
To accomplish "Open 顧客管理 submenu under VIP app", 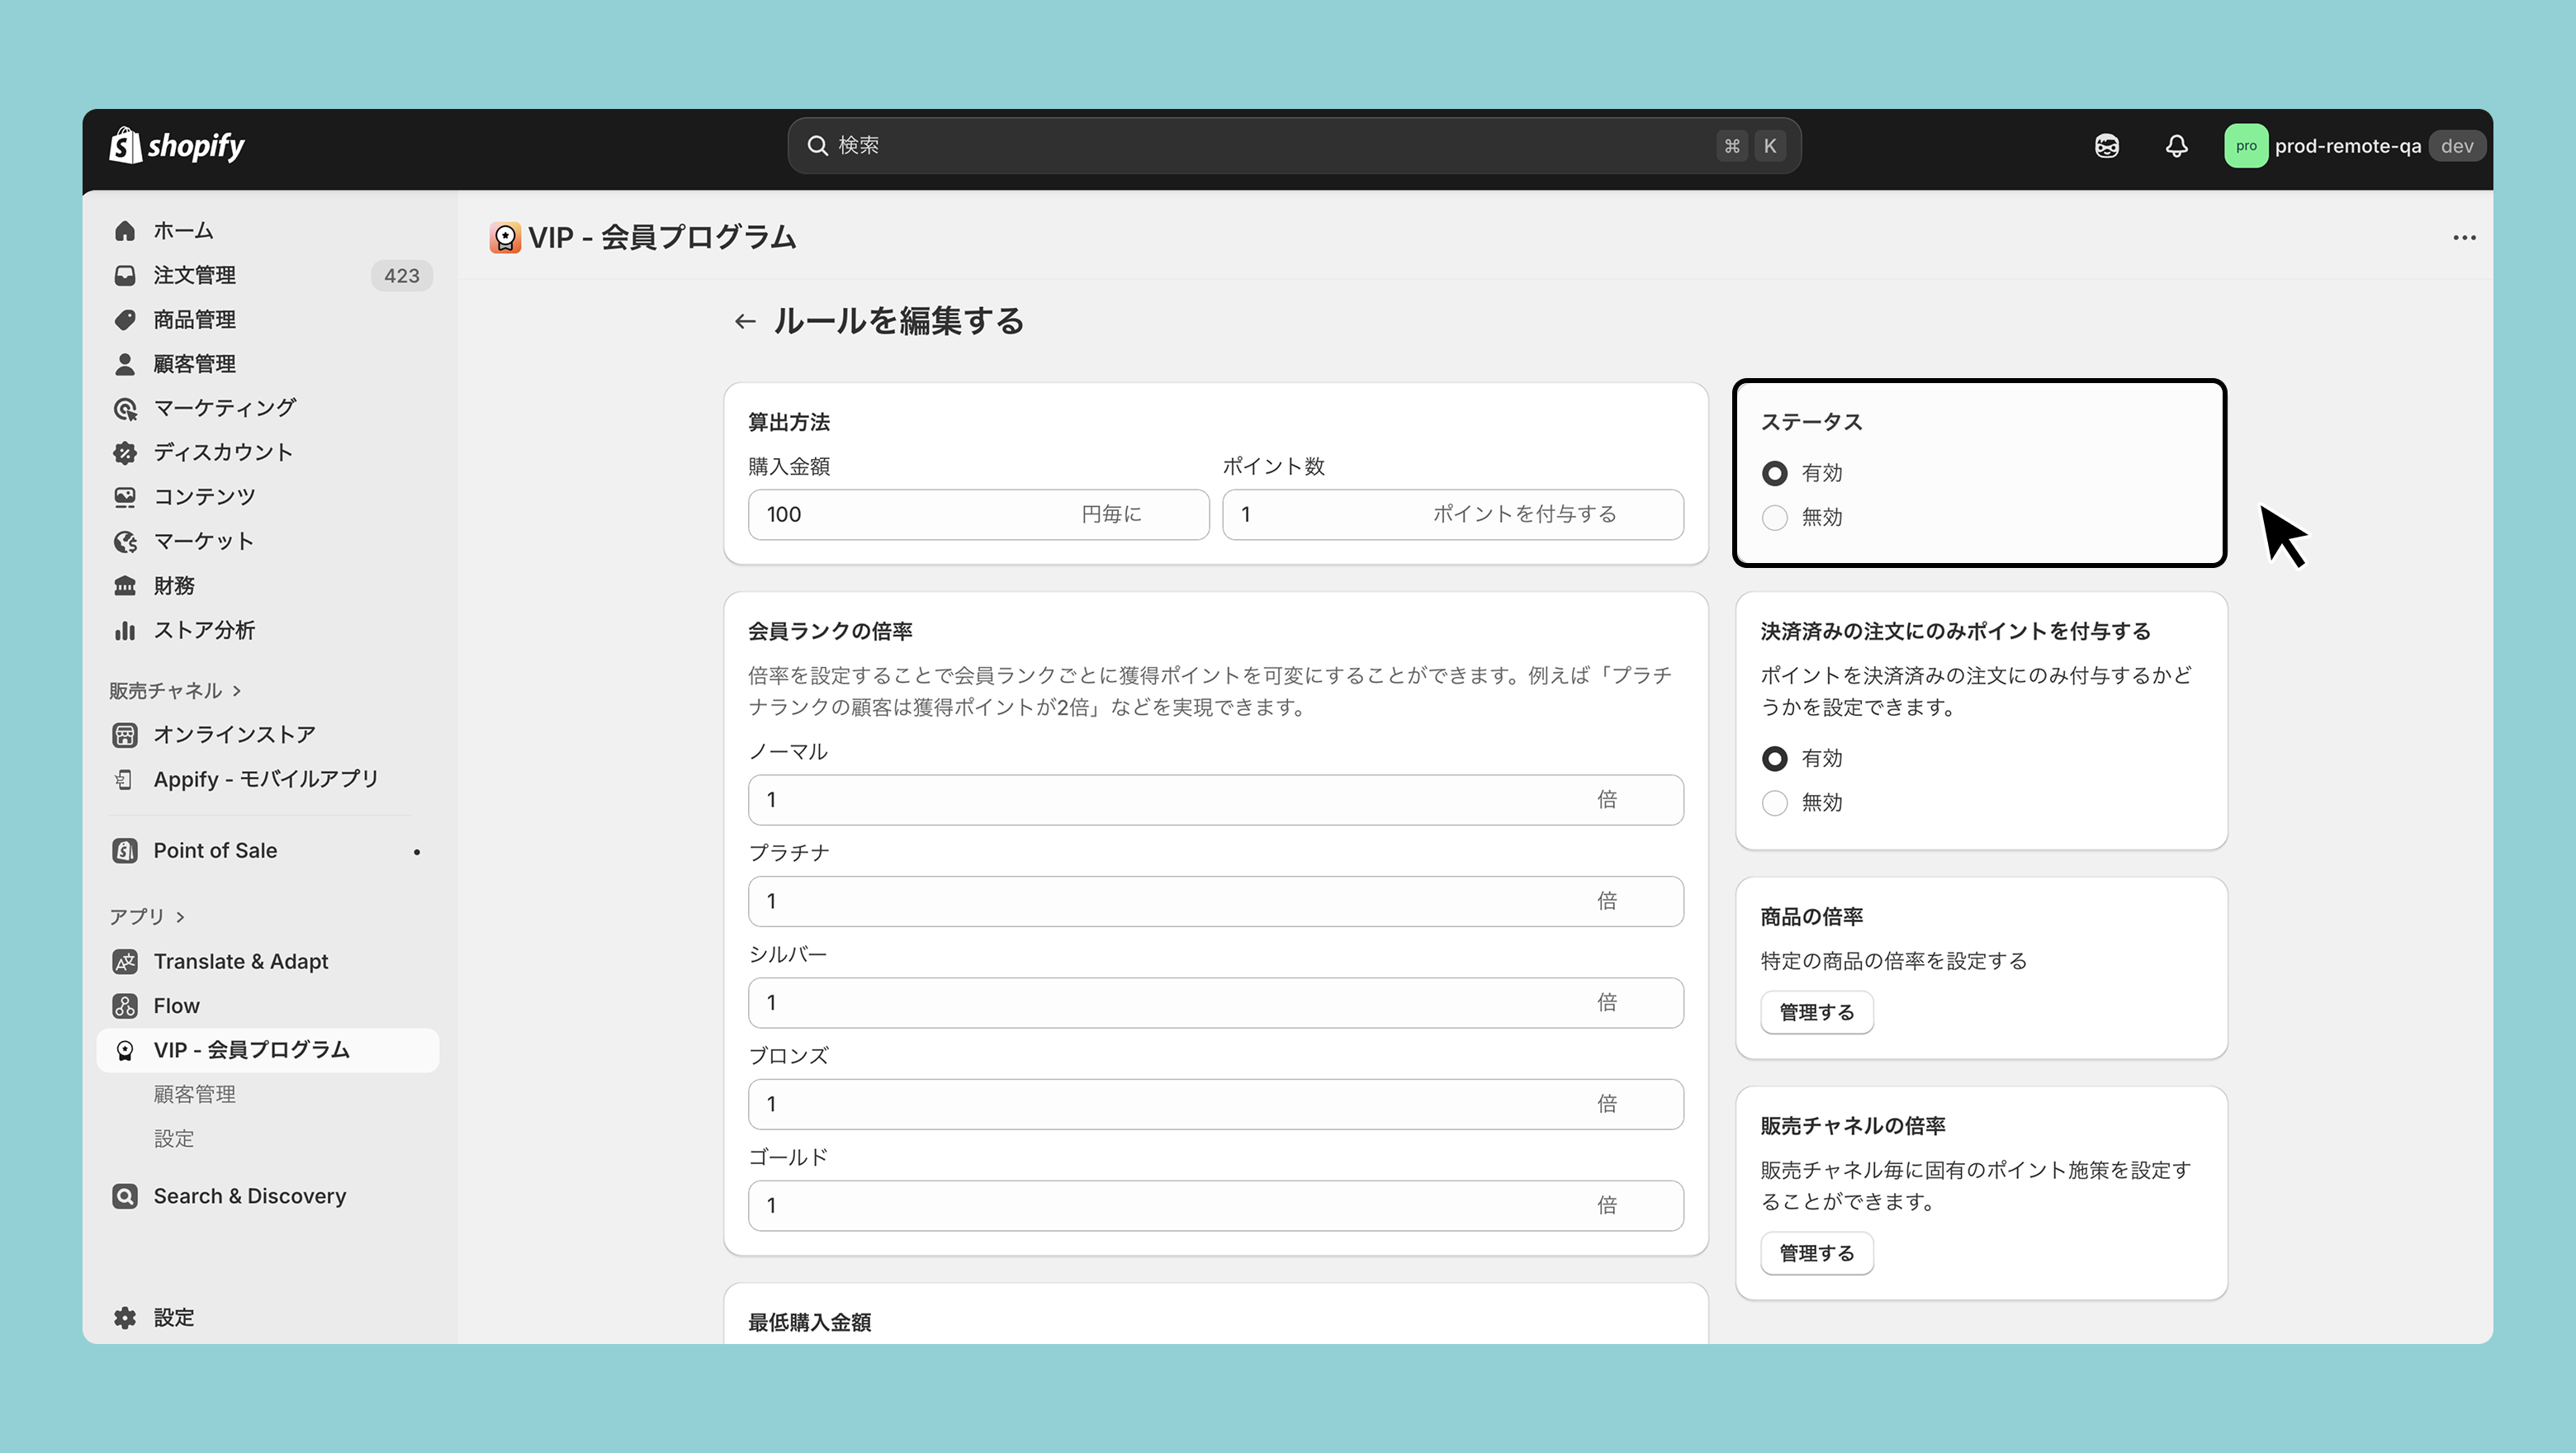I will (x=195, y=1094).
